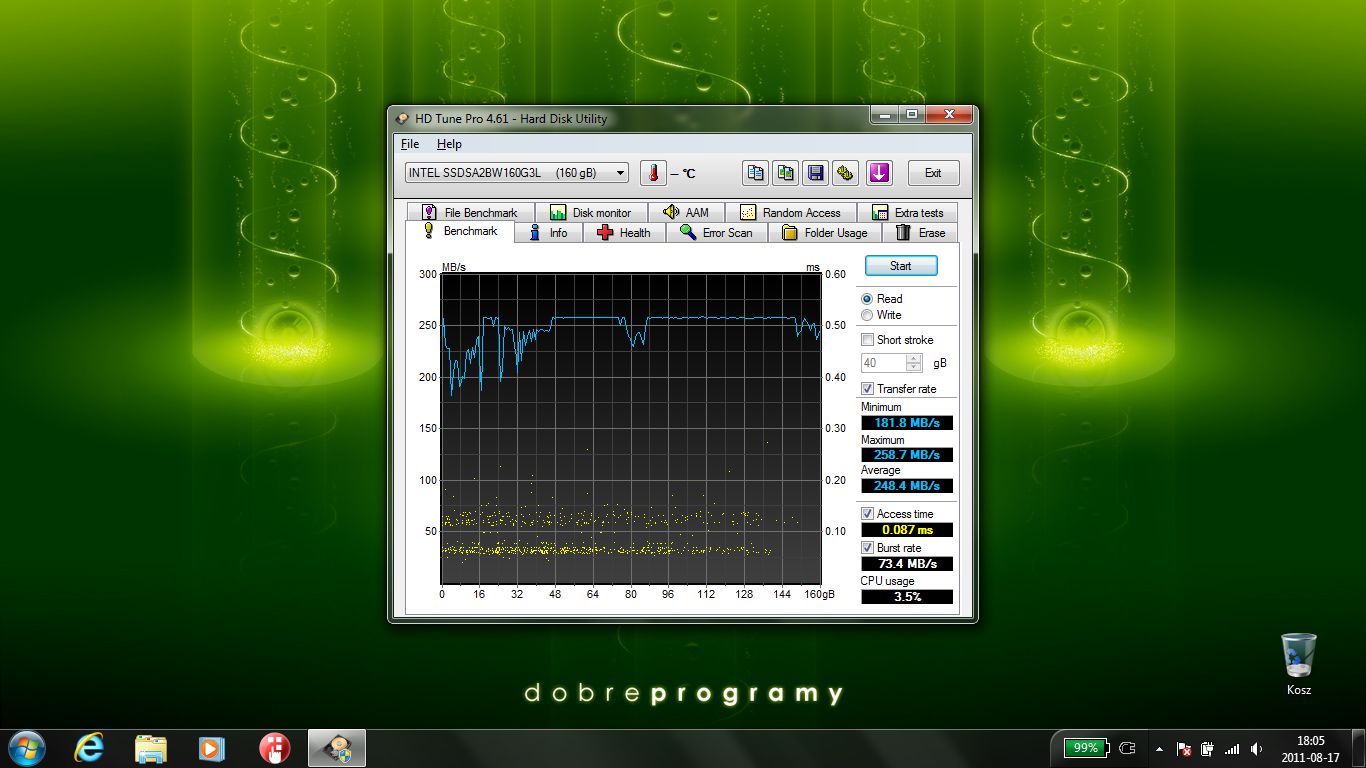Viewport: 1366px width, 768px height.
Task: Click the 99% battery indicator in the taskbar
Action: 1086,748
